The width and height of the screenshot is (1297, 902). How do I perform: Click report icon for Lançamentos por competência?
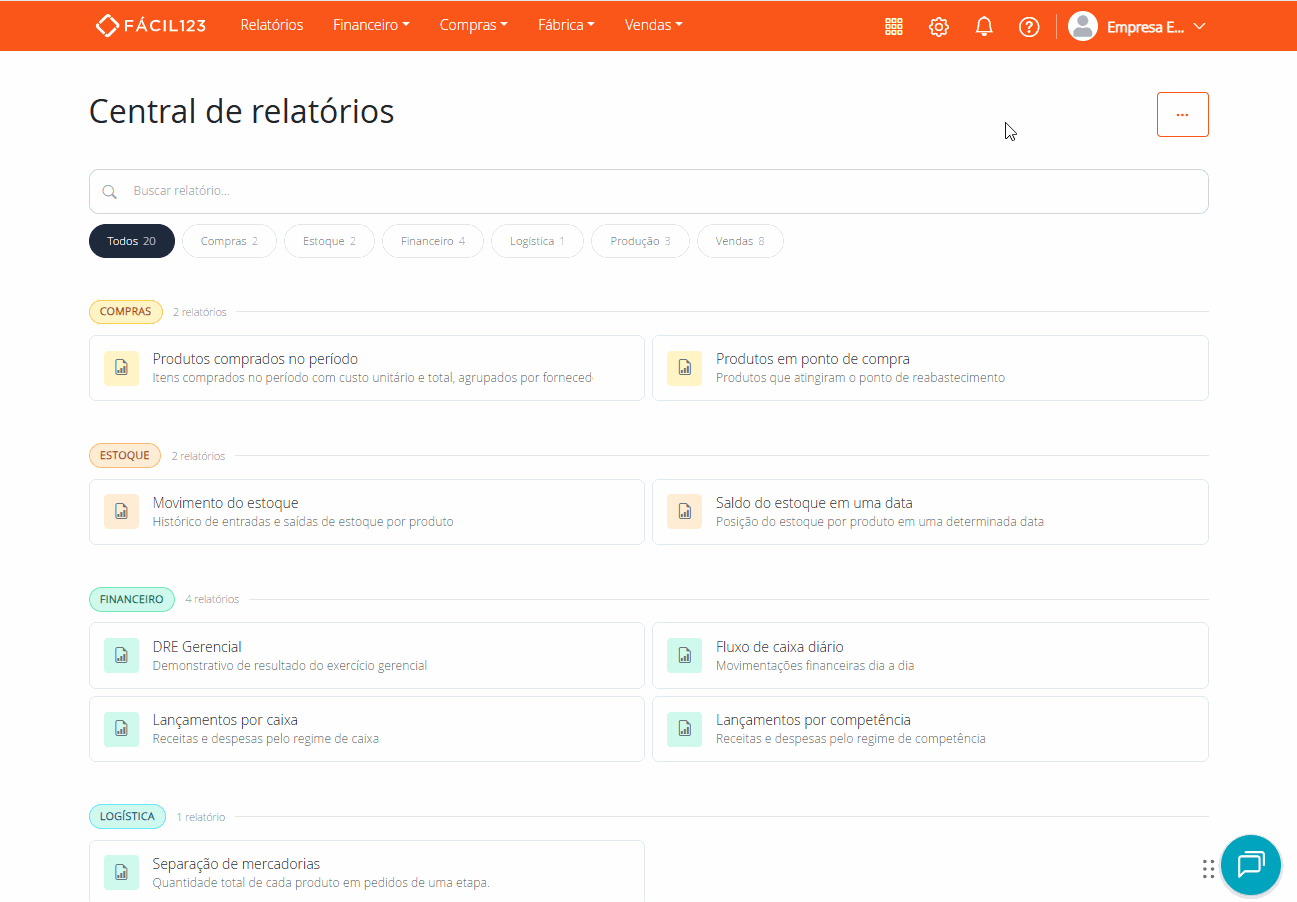pyautogui.click(x=685, y=729)
